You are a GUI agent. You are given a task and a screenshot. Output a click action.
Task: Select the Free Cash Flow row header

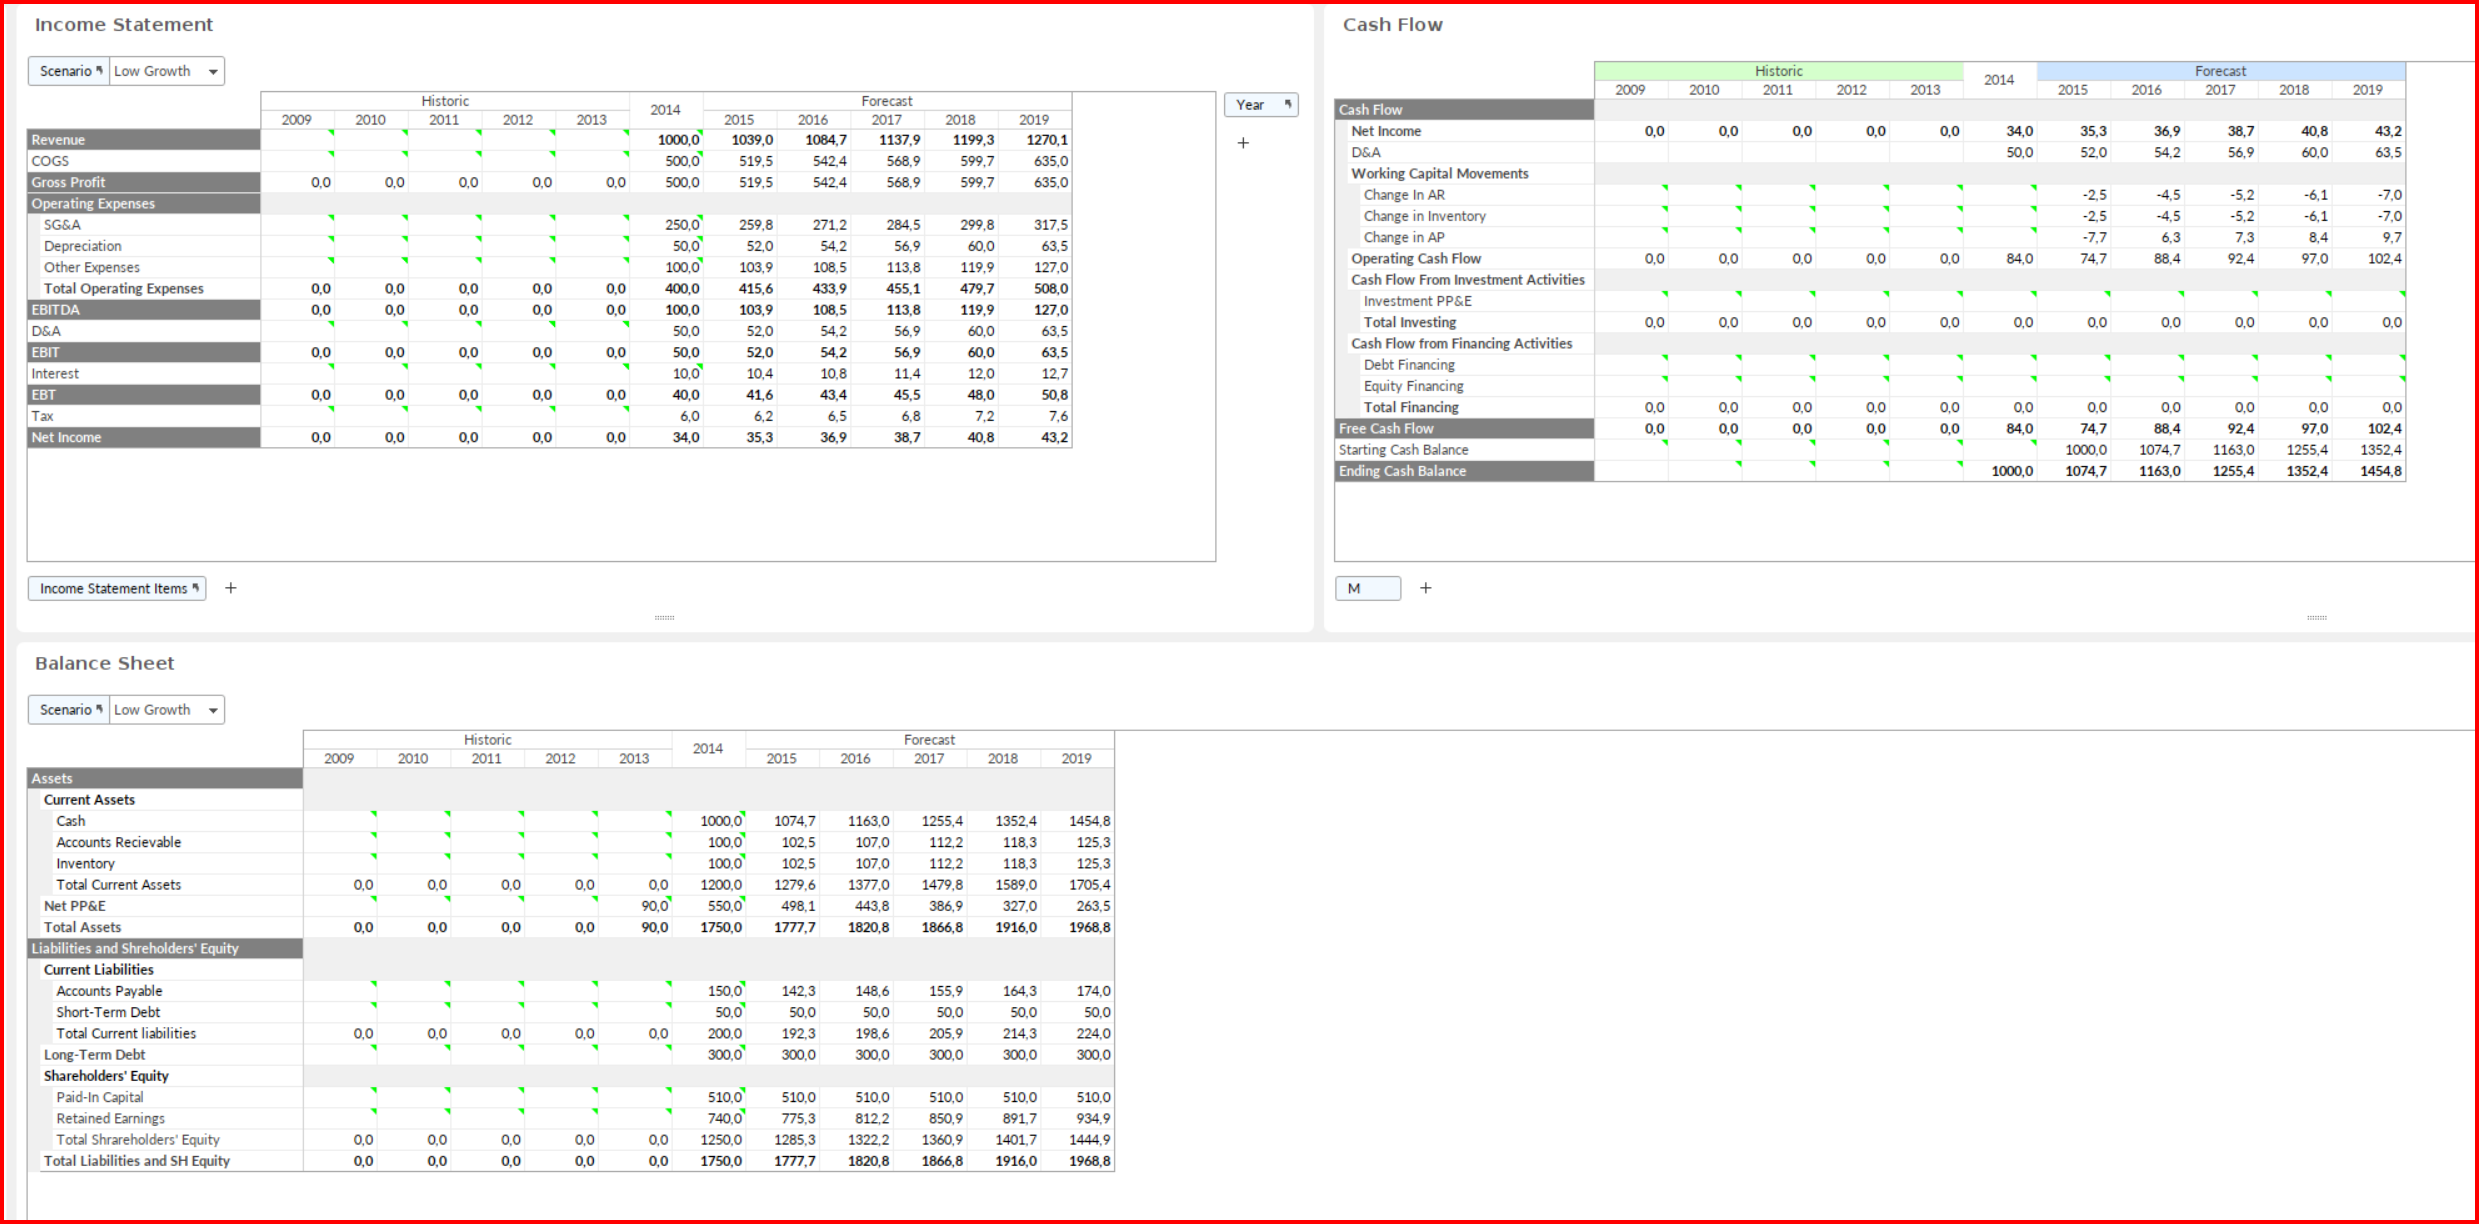pos(1464,428)
